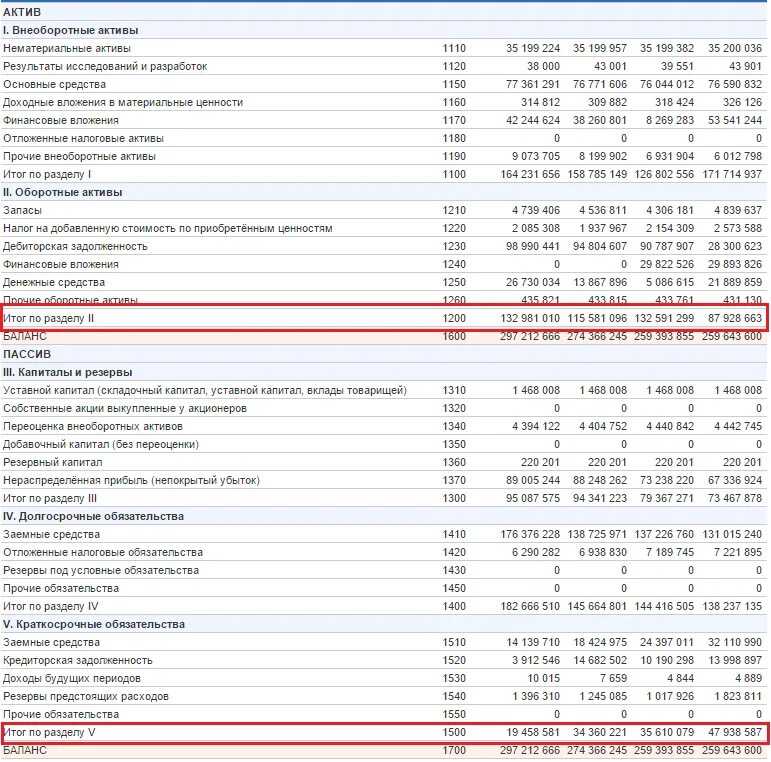Click 'Резервы под условные обязательства' label
Viewport: 771px width, 762px height.
(101, 570)
